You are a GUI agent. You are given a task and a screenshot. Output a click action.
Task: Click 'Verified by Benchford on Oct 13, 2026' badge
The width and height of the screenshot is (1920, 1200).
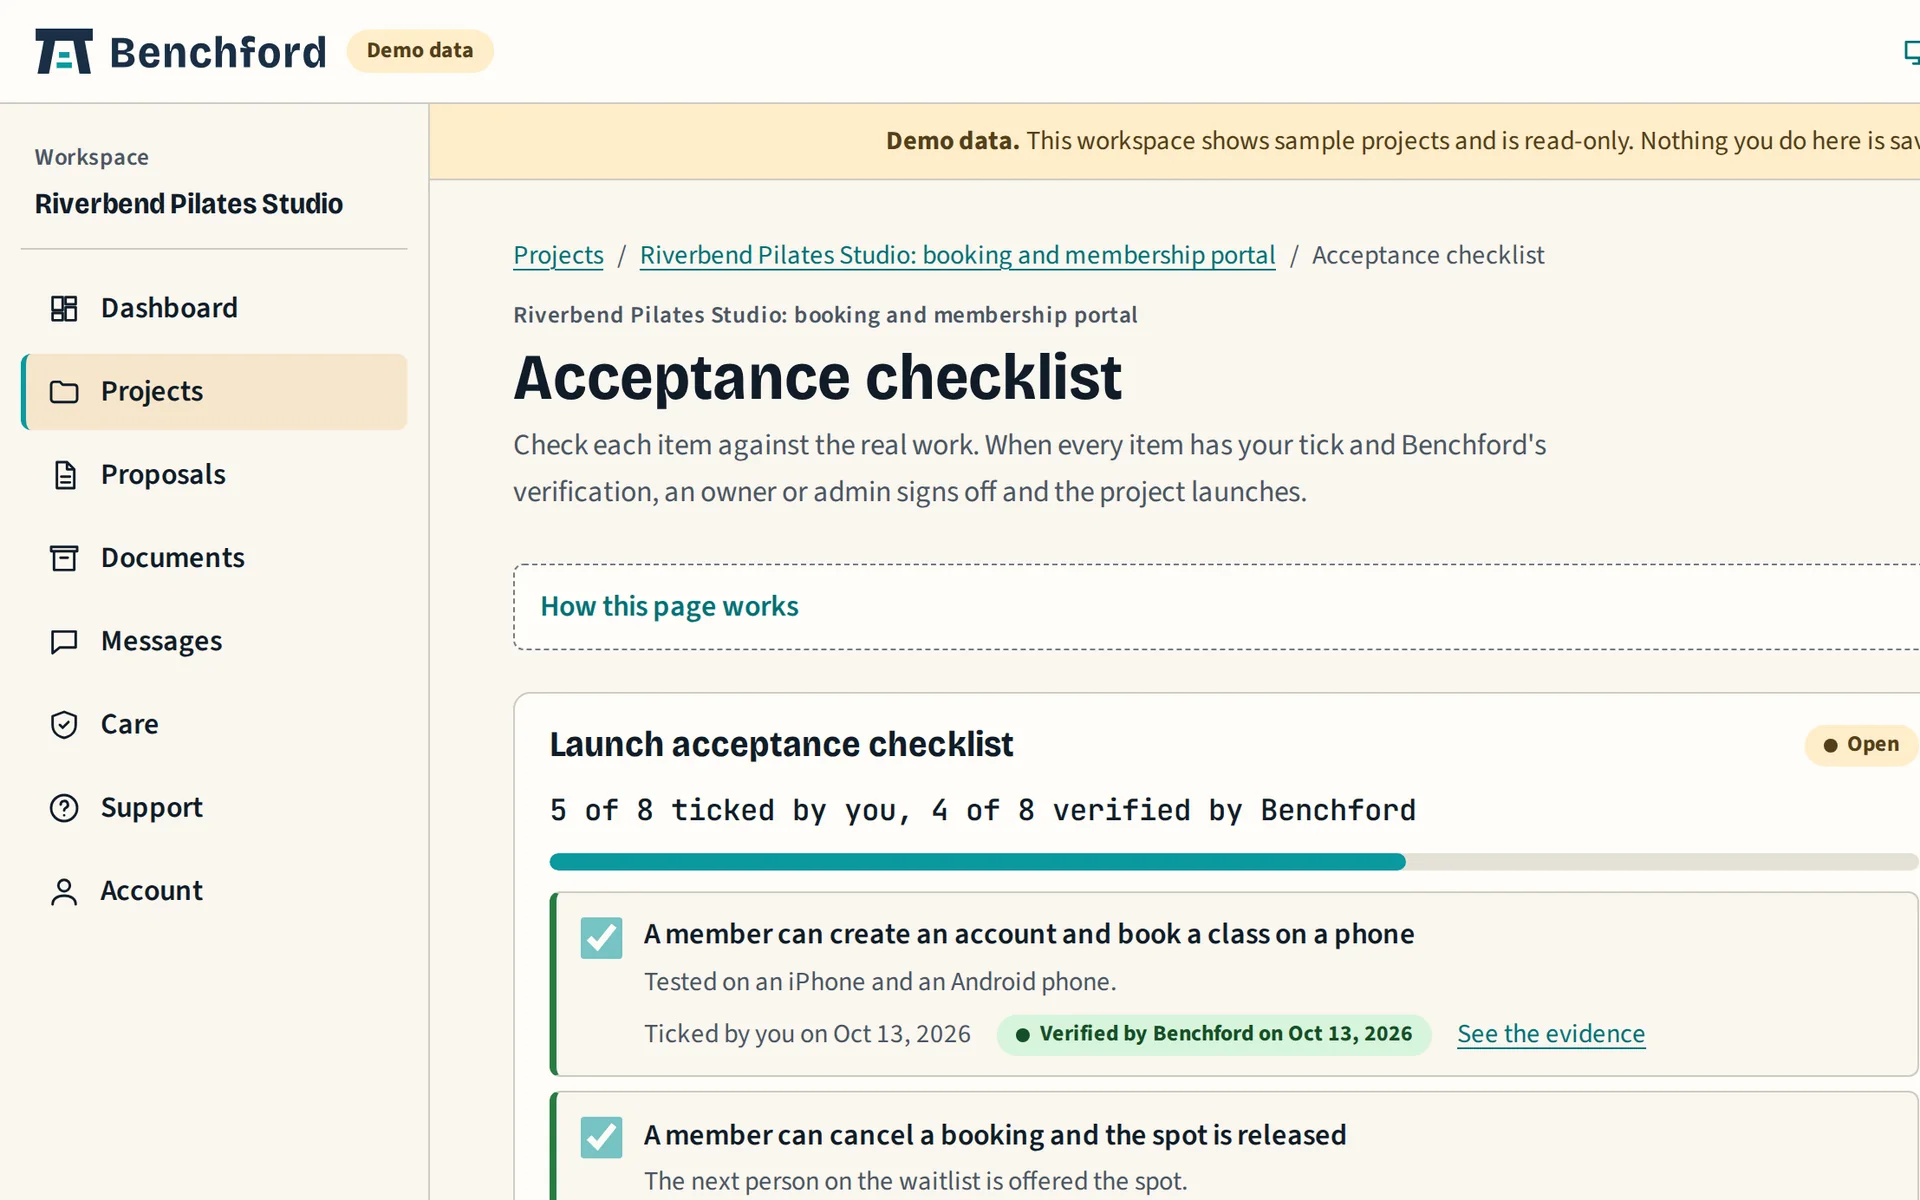pos(1214,1034)
